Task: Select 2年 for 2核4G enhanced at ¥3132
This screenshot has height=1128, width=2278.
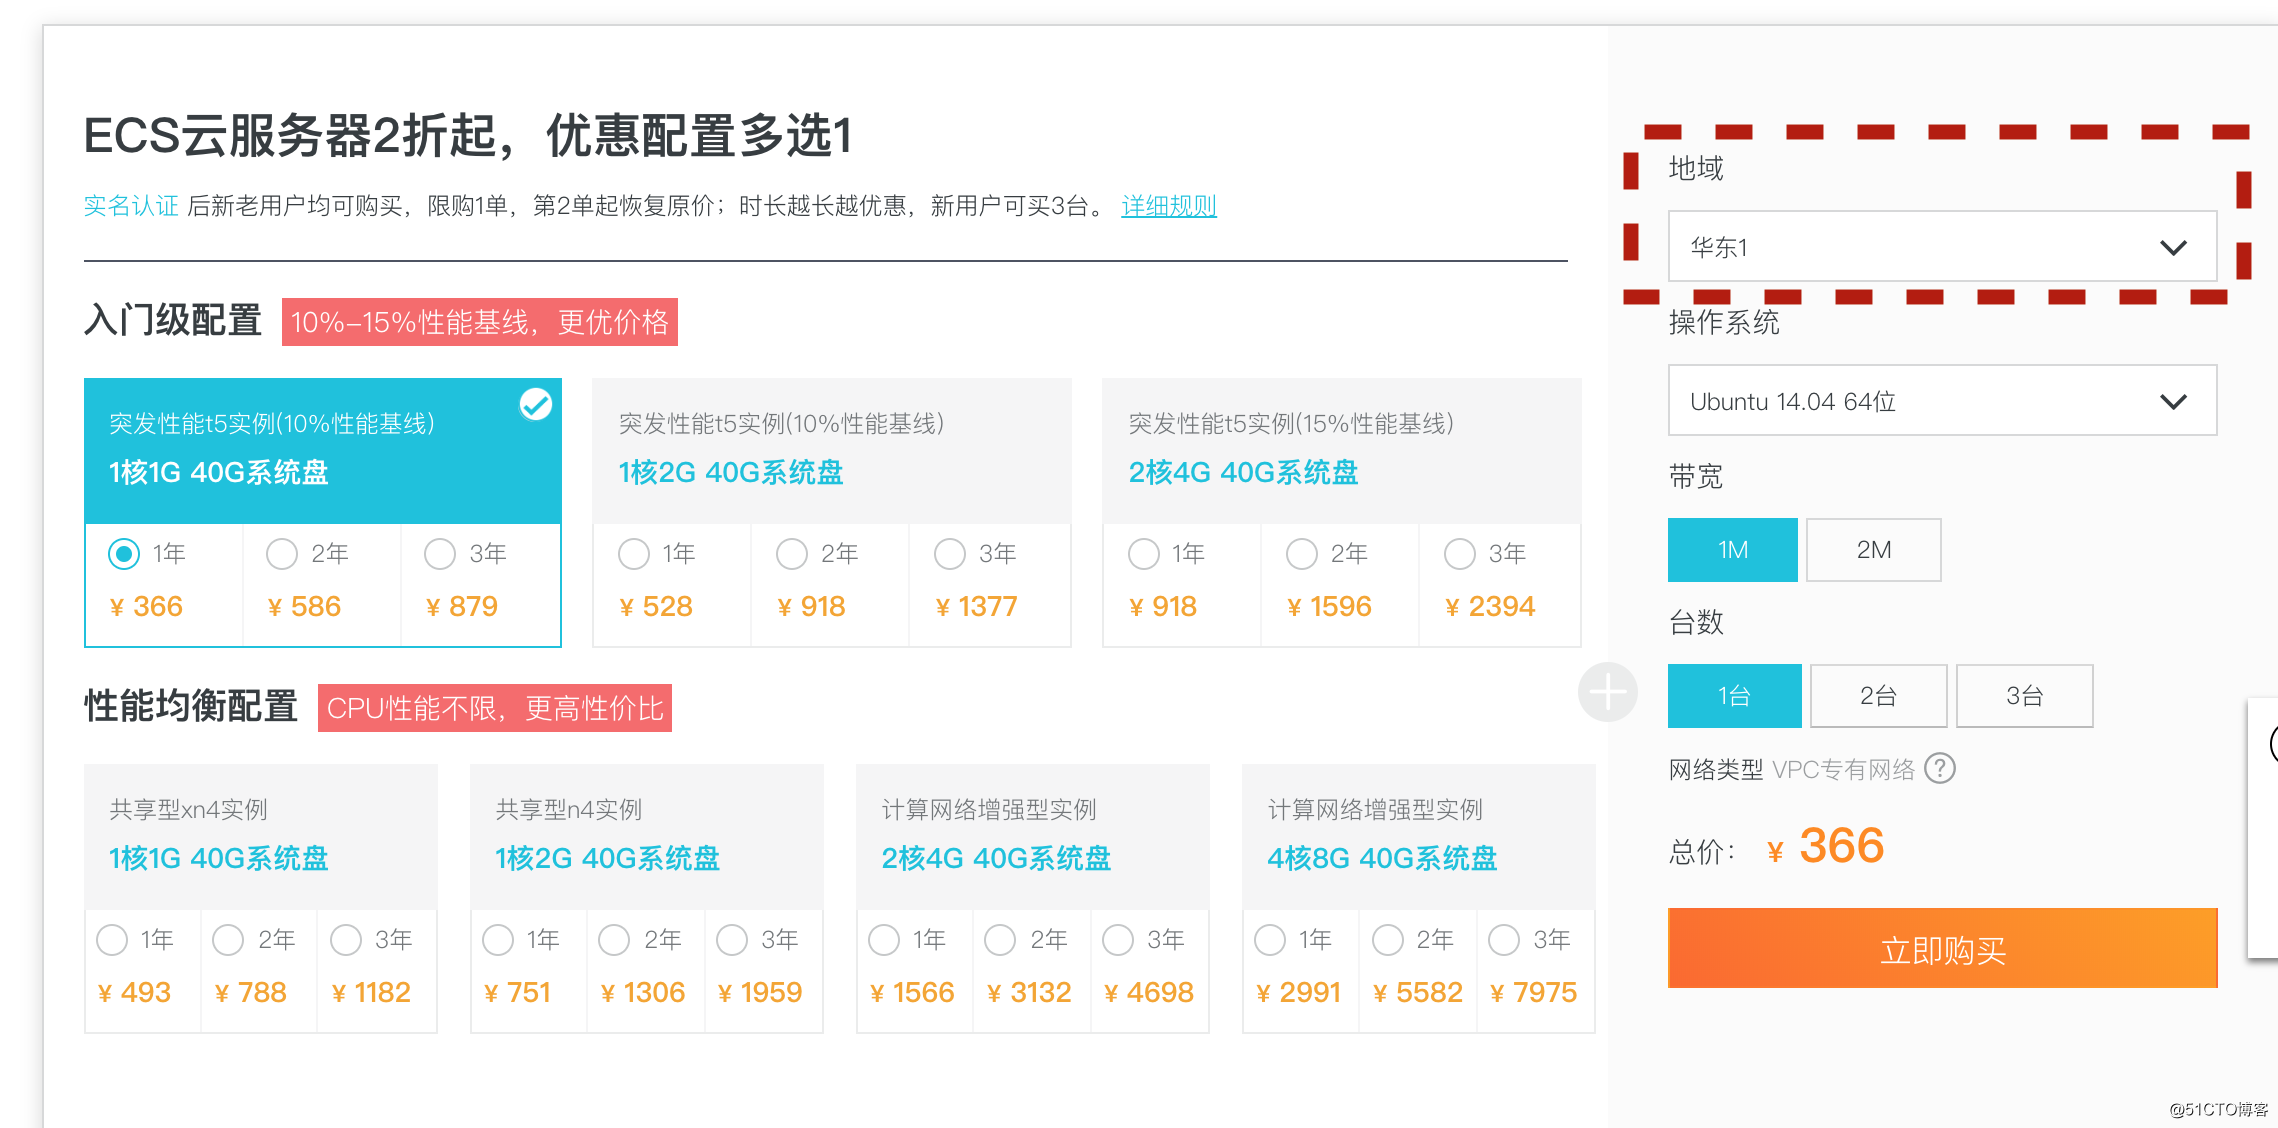Action: click(x=1000, y=940)
